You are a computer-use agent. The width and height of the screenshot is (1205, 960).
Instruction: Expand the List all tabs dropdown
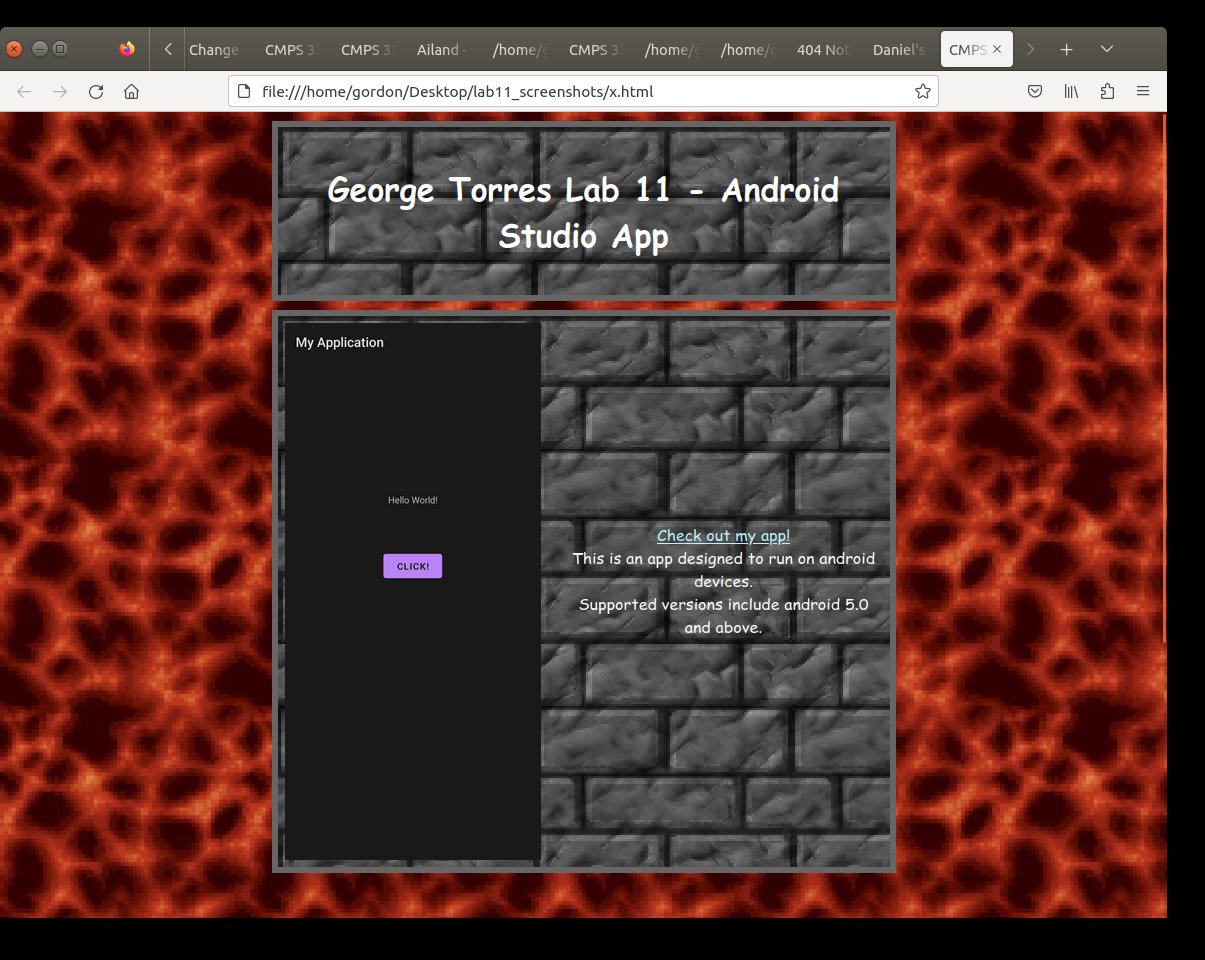(x=1107, y=49)
